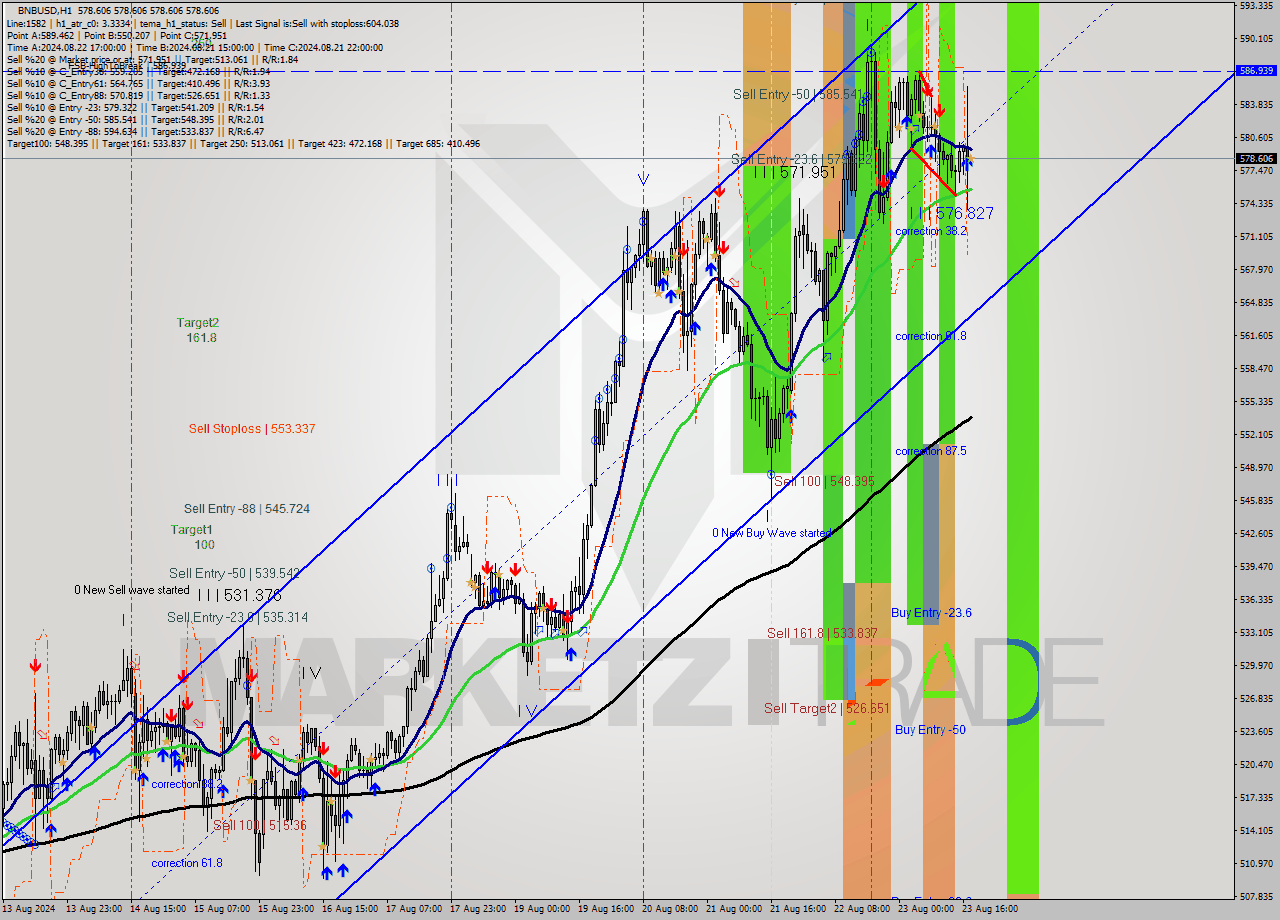Click the current price tag 578.606 on axis
Screen dimensions: 1280x920
(1256, 158)
